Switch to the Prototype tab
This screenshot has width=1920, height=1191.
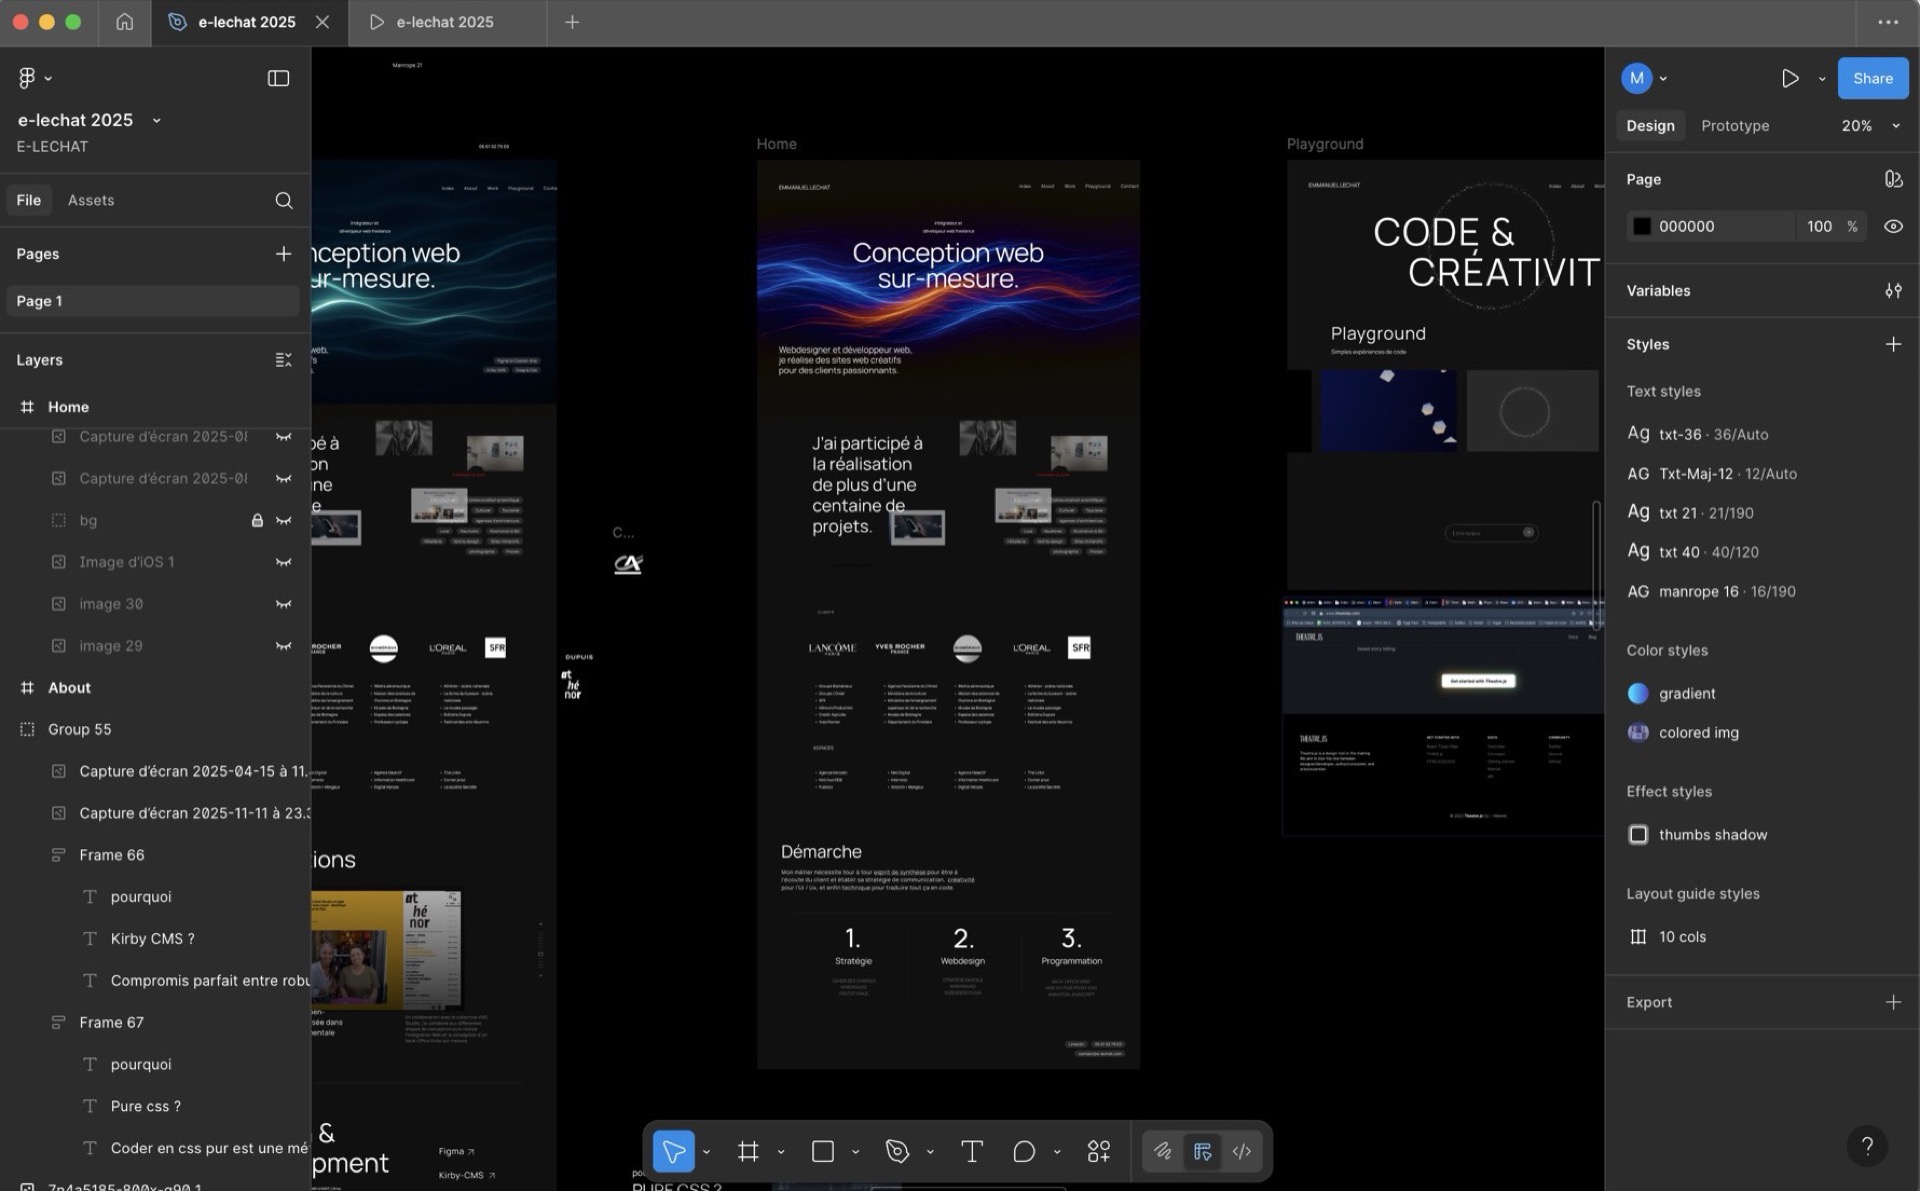tap(1734, 125)
